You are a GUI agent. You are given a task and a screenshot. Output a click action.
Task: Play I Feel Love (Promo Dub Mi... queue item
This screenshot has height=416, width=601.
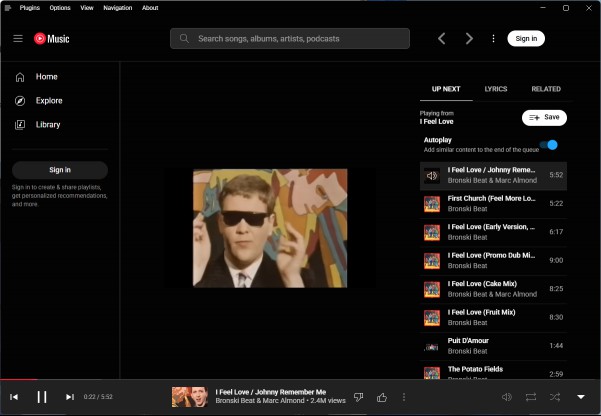493,261
